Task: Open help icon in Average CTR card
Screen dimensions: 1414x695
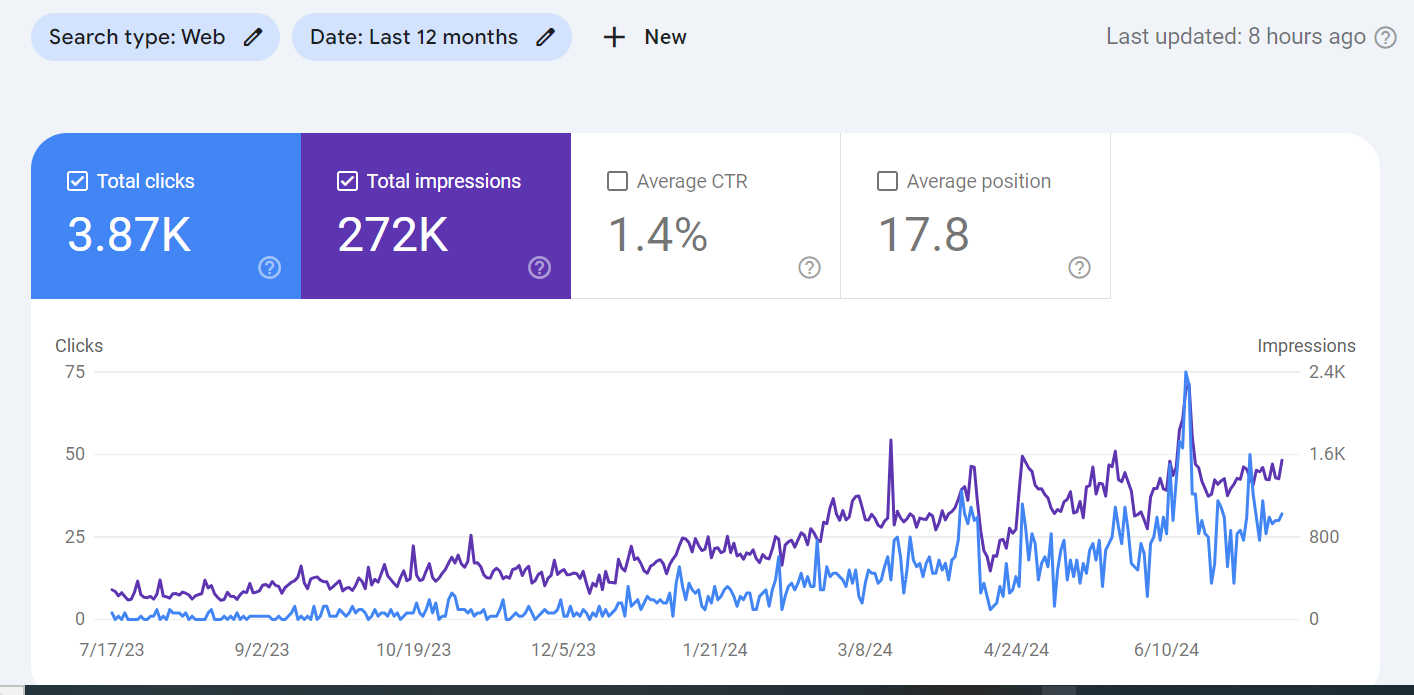Action: pos(809,267)
